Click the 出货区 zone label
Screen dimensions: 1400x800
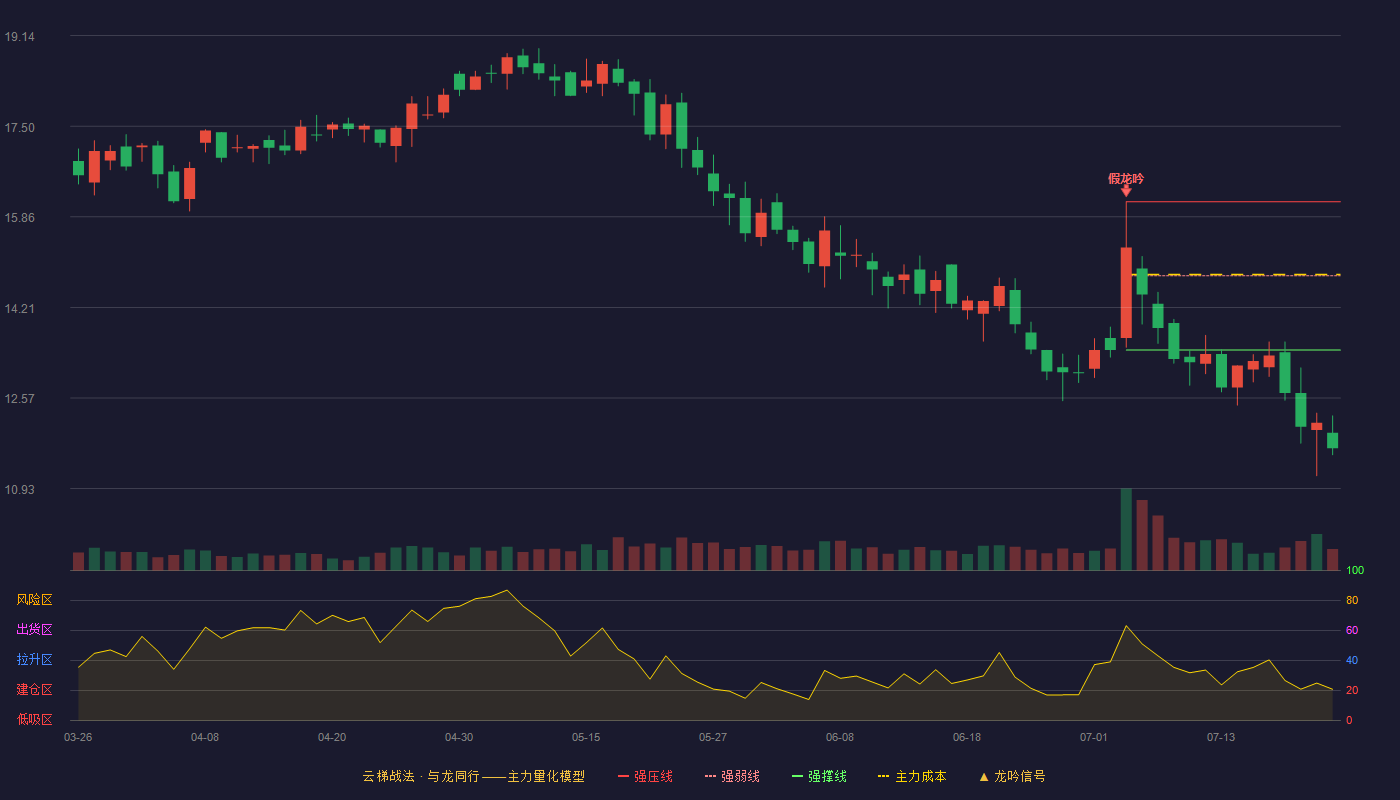point(34,630)
